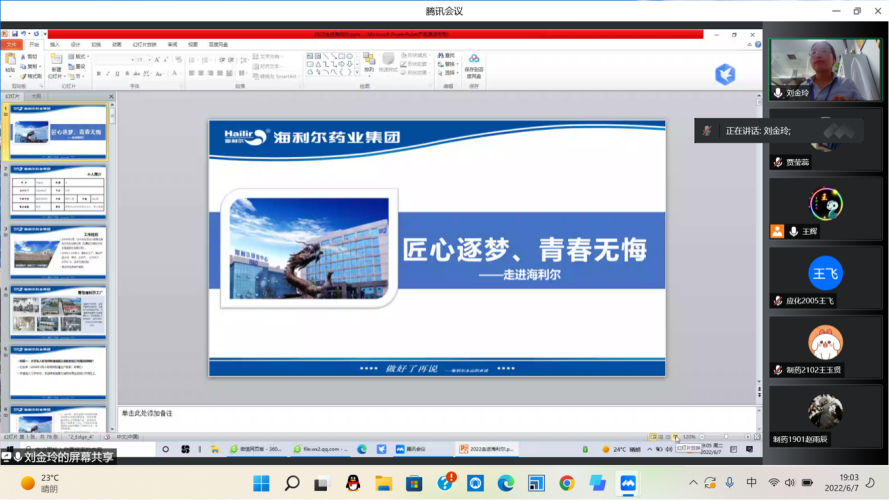Click the 文件 (File) button
This screenshot has width=889, height=500.
[12, 44]
